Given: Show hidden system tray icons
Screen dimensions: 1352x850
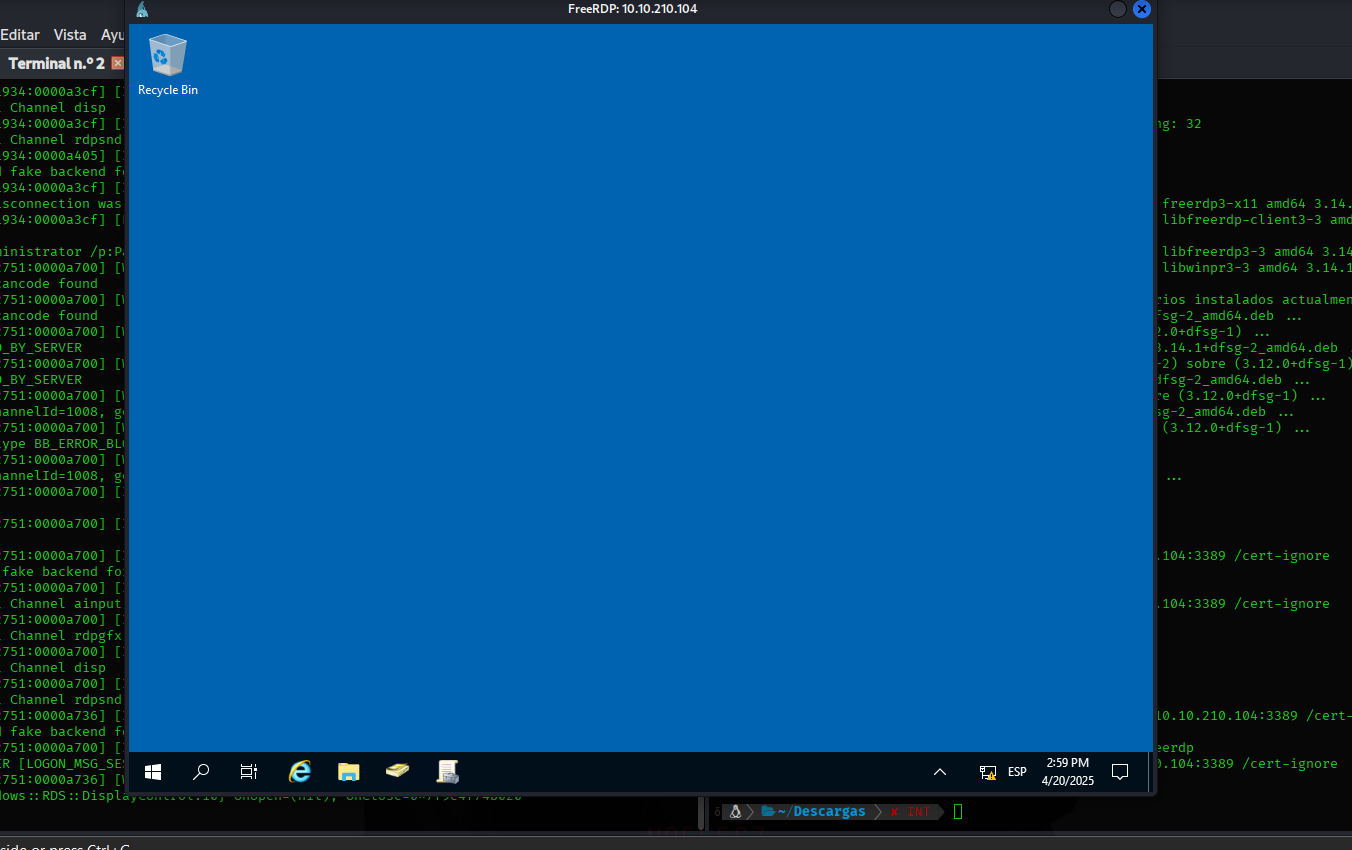Looking at the screenshot, I should 939,772.
